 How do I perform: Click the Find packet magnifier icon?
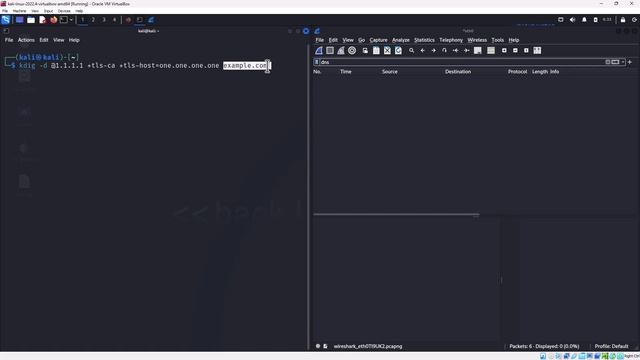411,51
